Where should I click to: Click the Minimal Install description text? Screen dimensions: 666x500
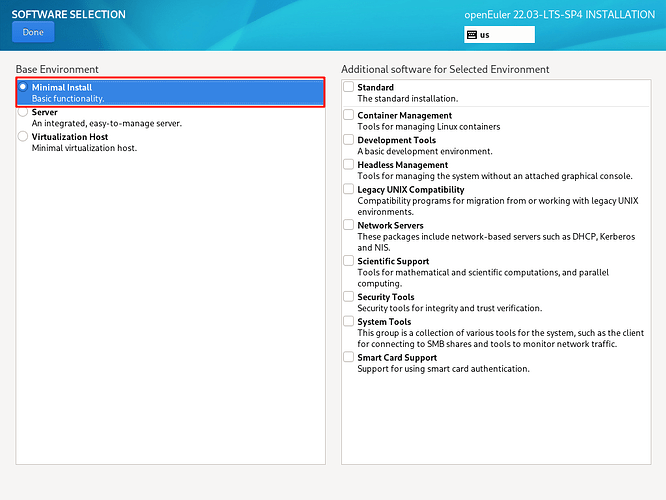[x=68, y=99]
